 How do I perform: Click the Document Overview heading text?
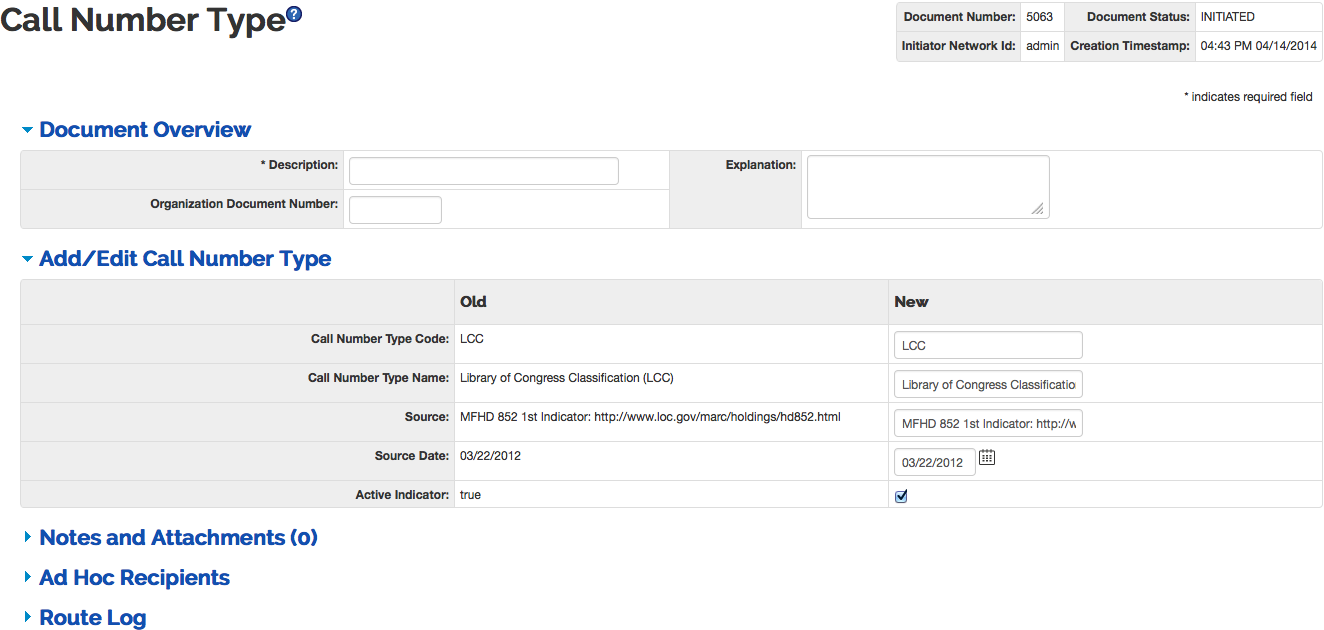tap(145, 130)
